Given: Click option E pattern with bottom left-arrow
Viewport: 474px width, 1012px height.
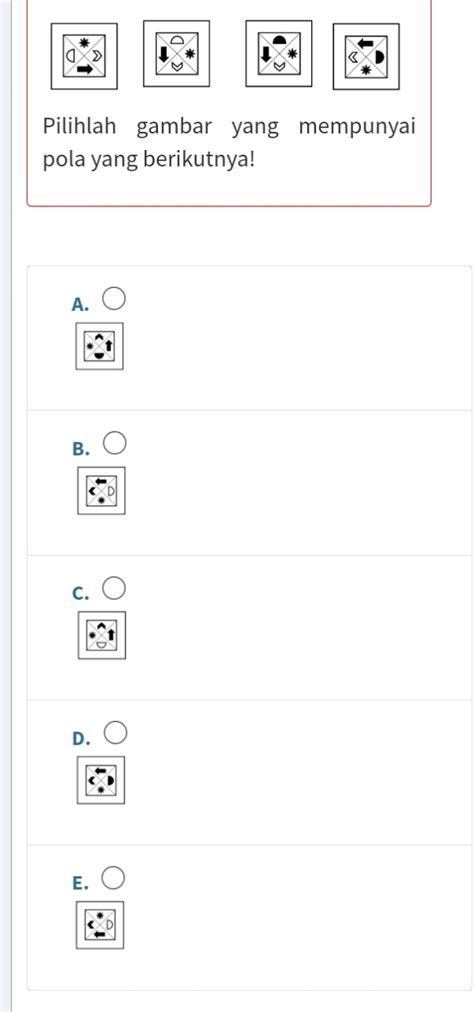Looking at the screenshot, I should pyautogui.click(x=100, y=926).
